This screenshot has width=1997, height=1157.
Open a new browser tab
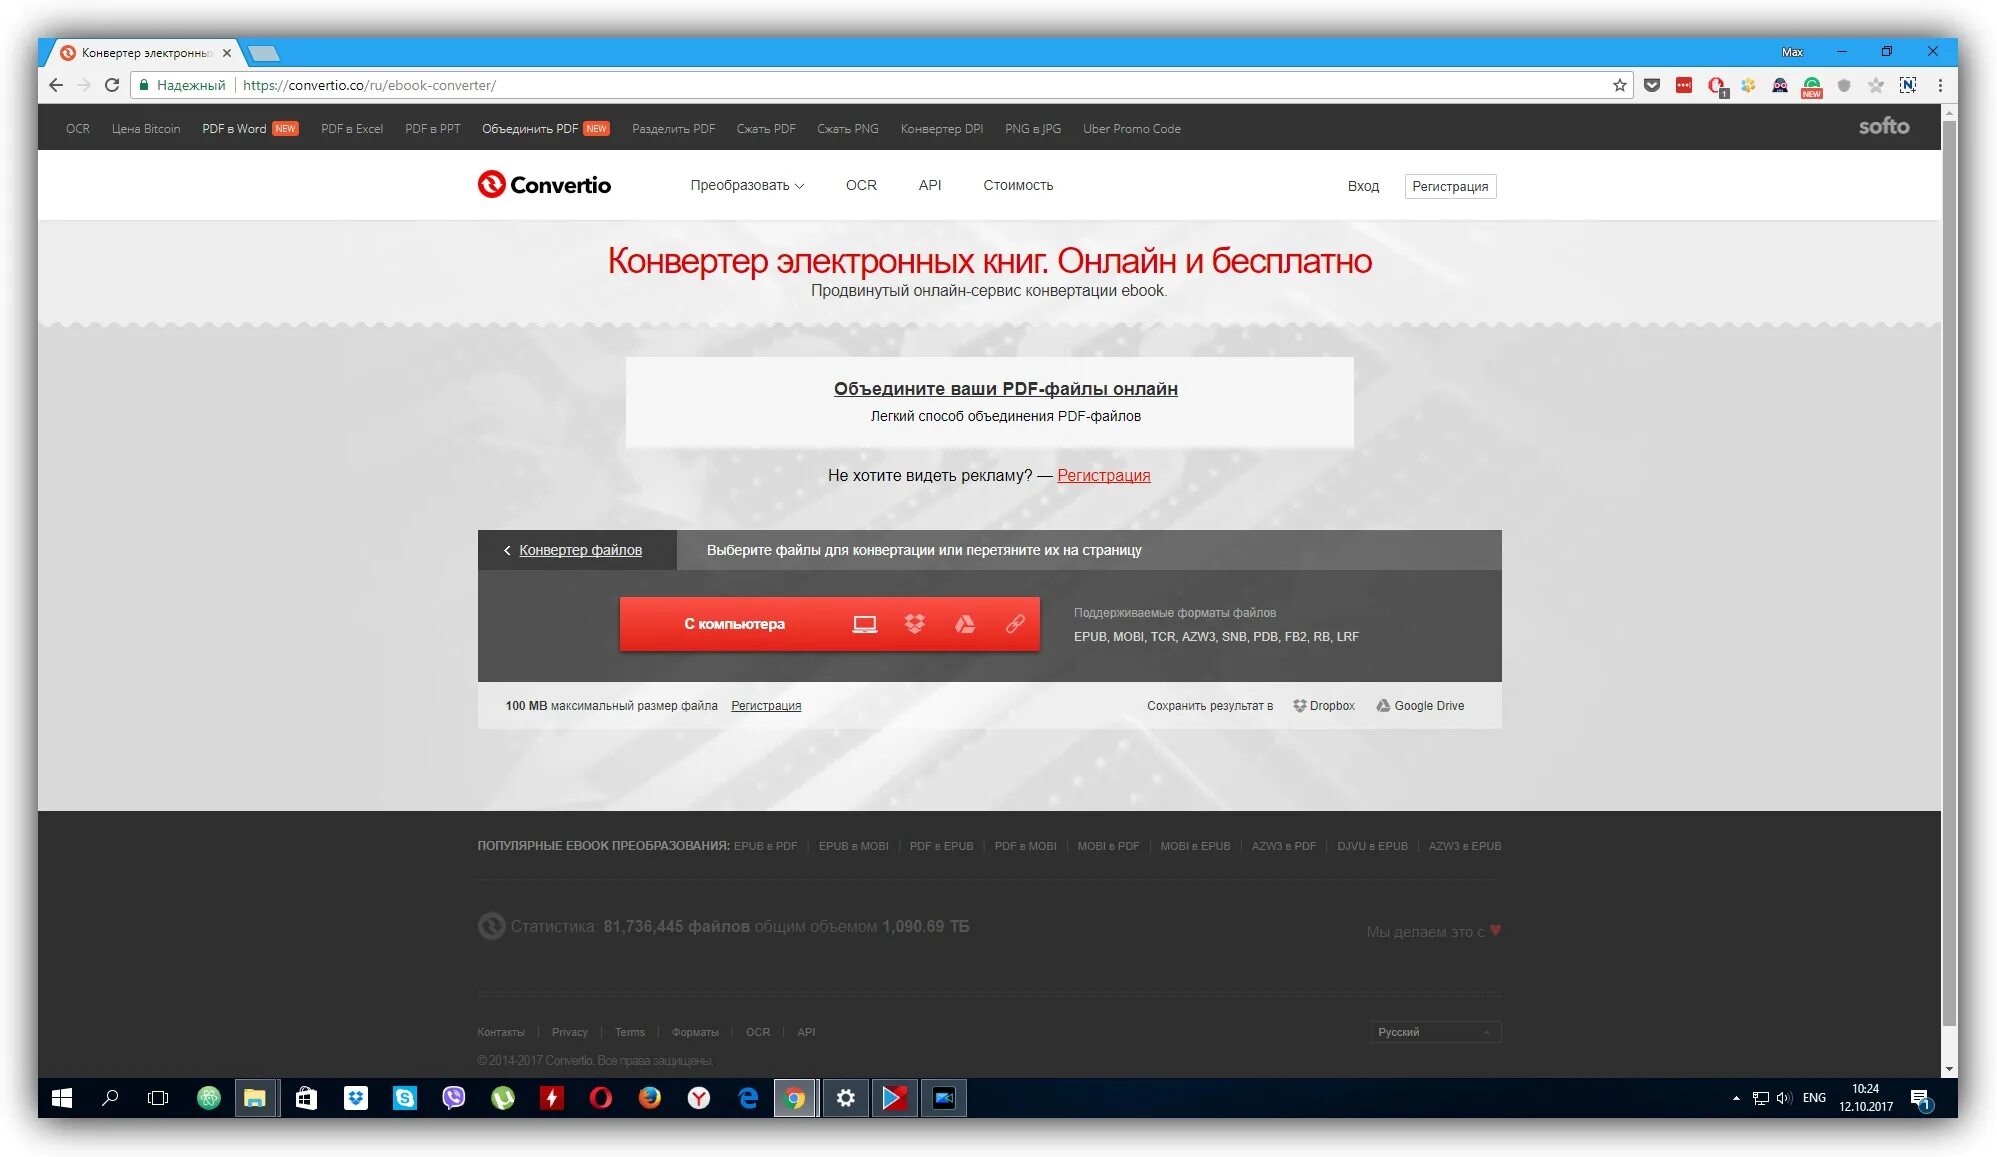click(x=264, y=53)
